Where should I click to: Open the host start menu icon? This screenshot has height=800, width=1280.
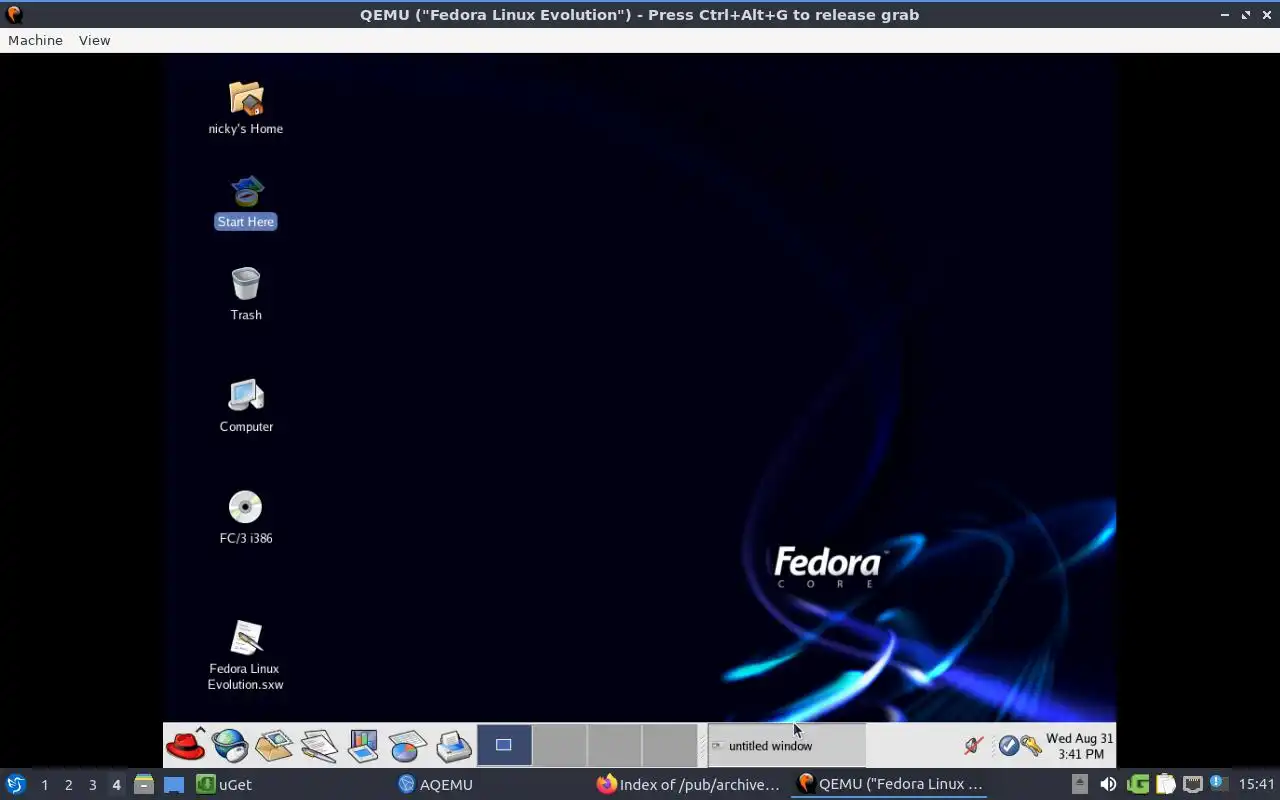coord(16,784)
